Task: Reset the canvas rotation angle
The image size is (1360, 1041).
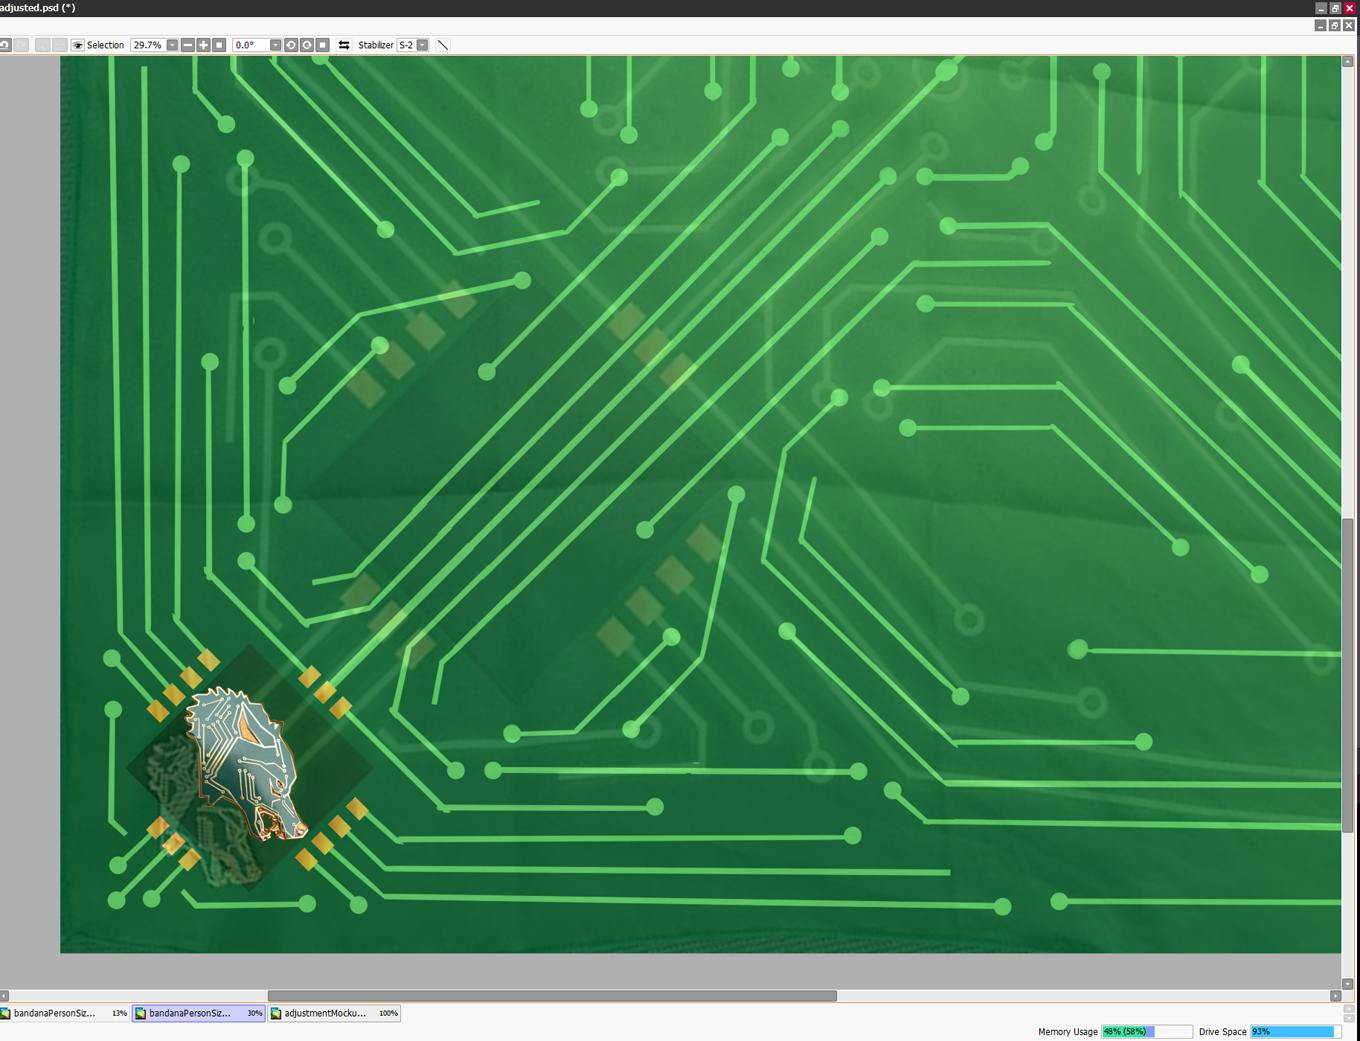Action: [x=322, y=45]
